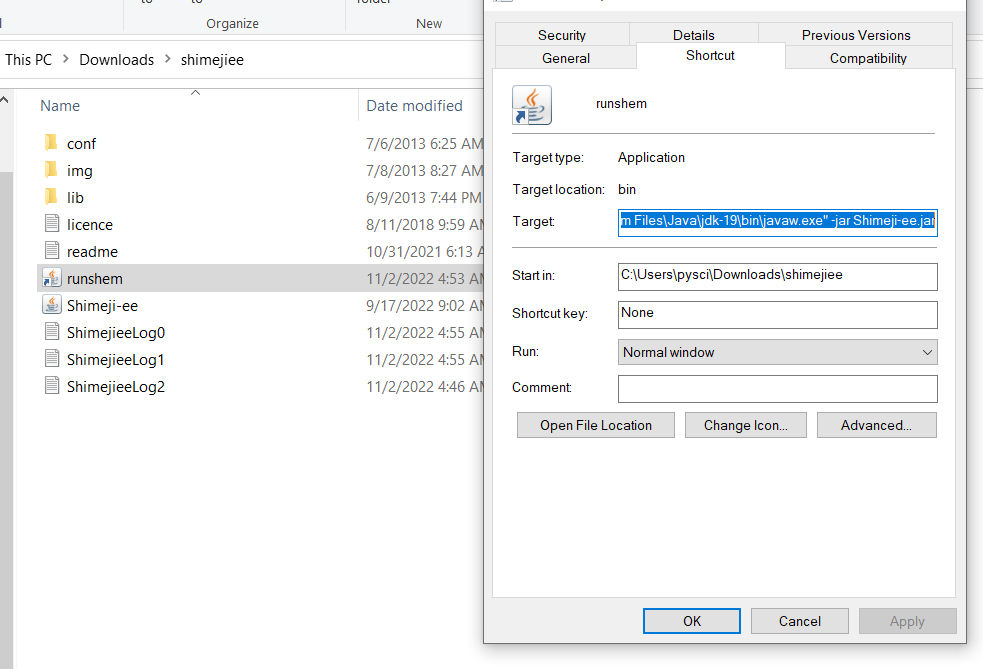This screenshot has height=669, width=983.
Task: Click the Comment input field
Action: pyautogui.click(x=777, y=389)
